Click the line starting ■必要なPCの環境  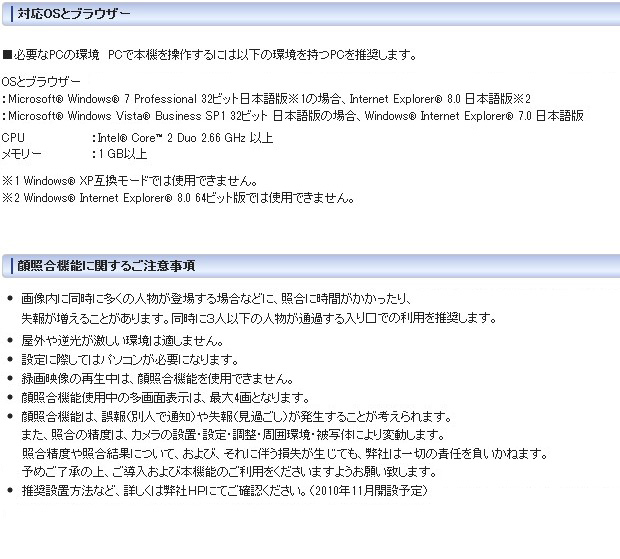[209, 55]
